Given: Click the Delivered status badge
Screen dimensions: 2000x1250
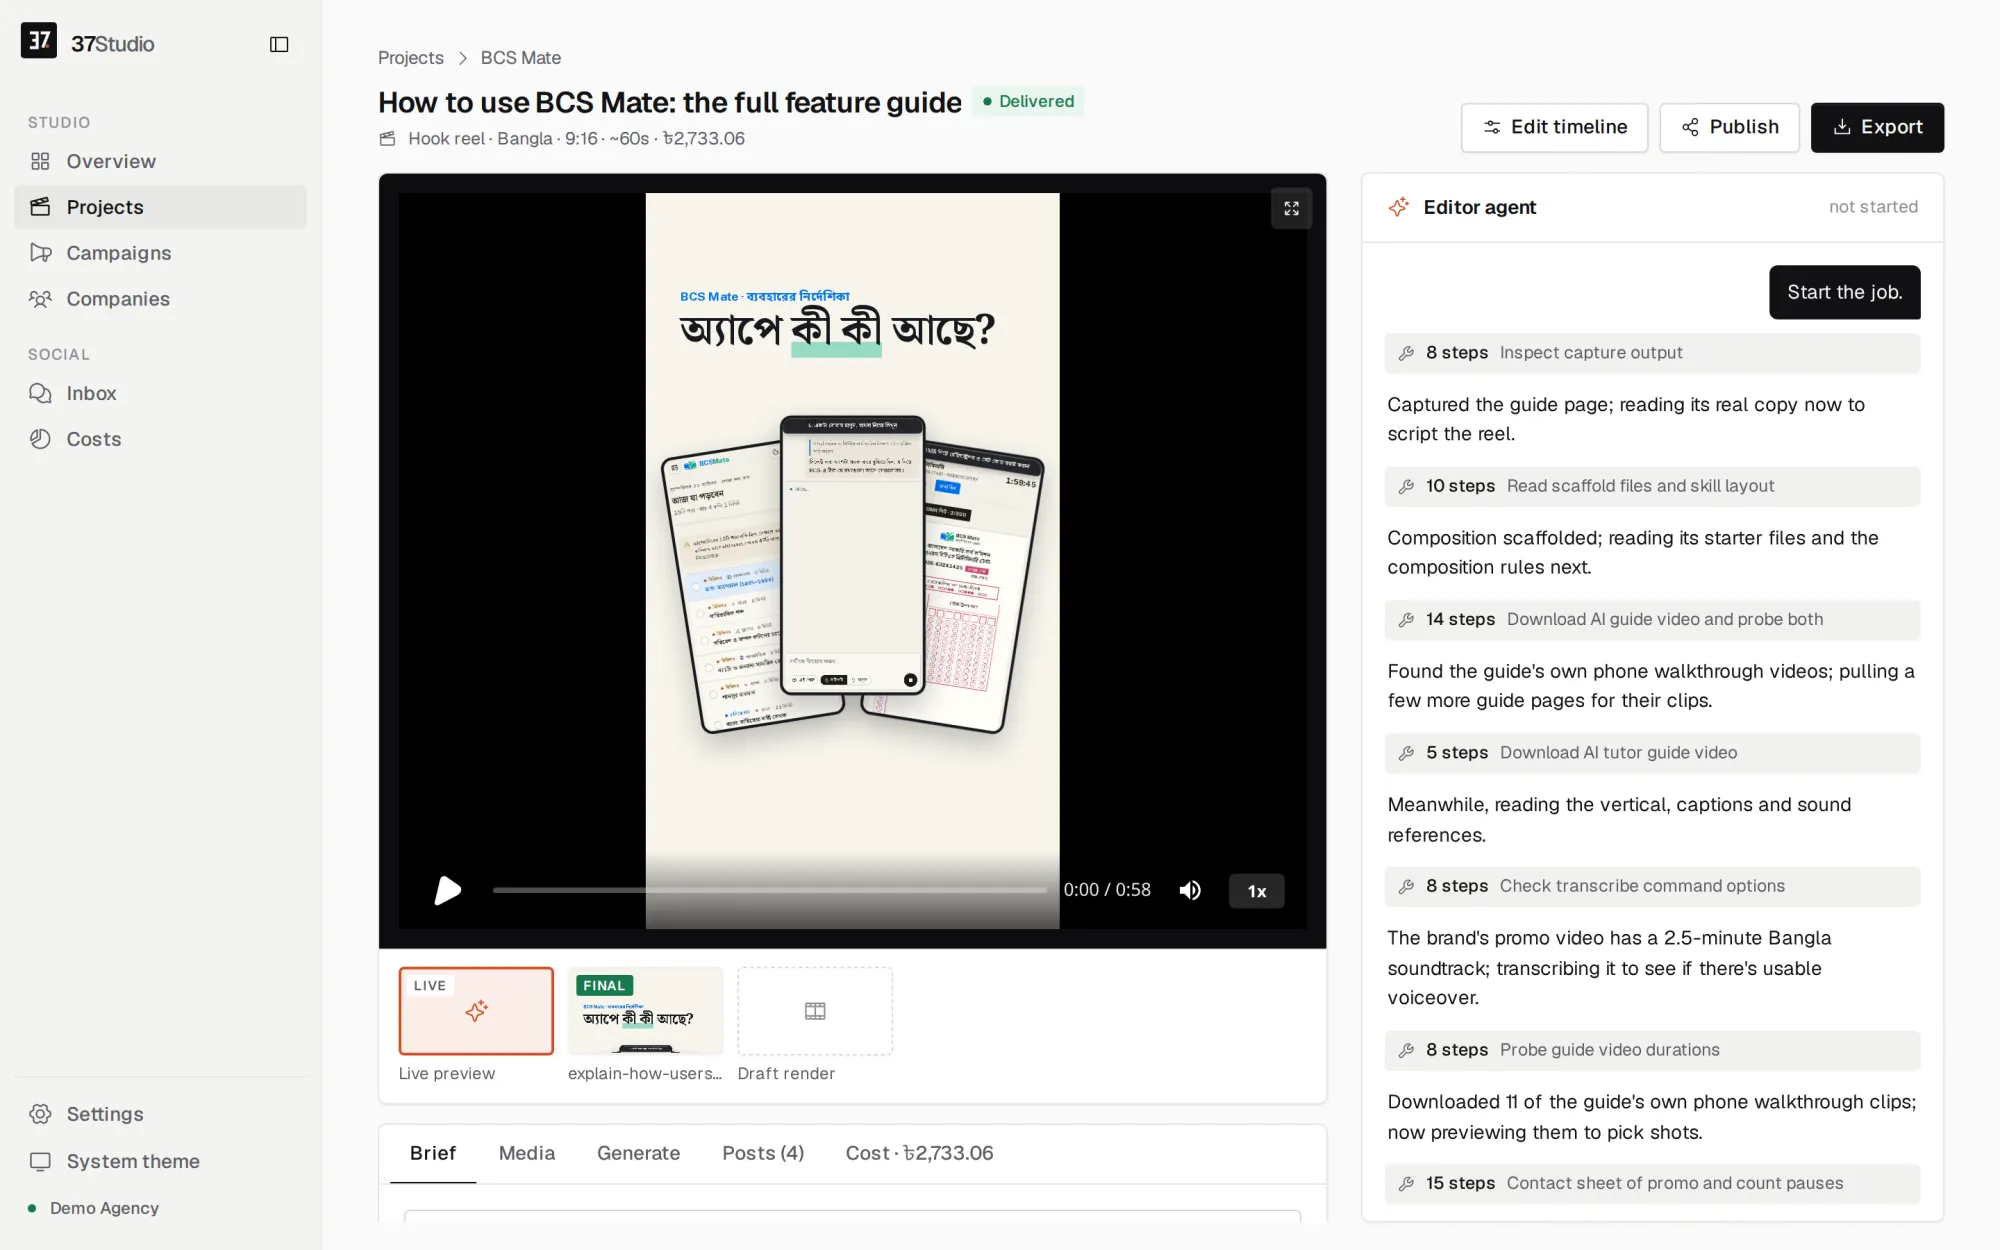Looking at the screenshot, I should [x=1028, y=101].
